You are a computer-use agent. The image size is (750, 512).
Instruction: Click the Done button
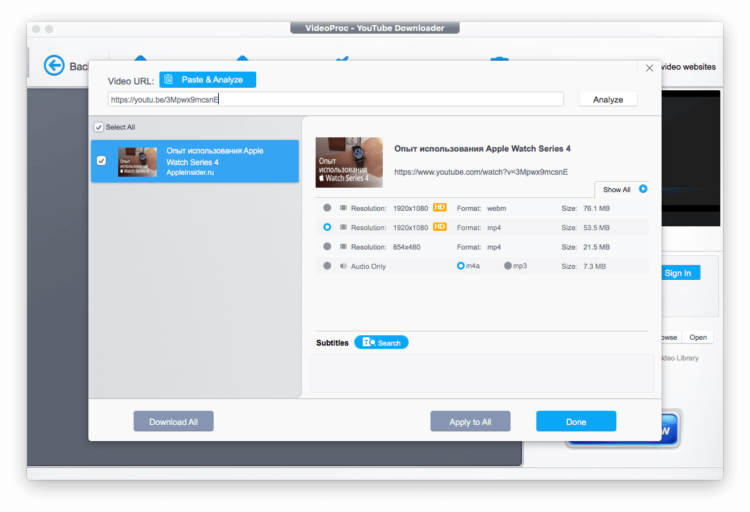tap(576, 422)
